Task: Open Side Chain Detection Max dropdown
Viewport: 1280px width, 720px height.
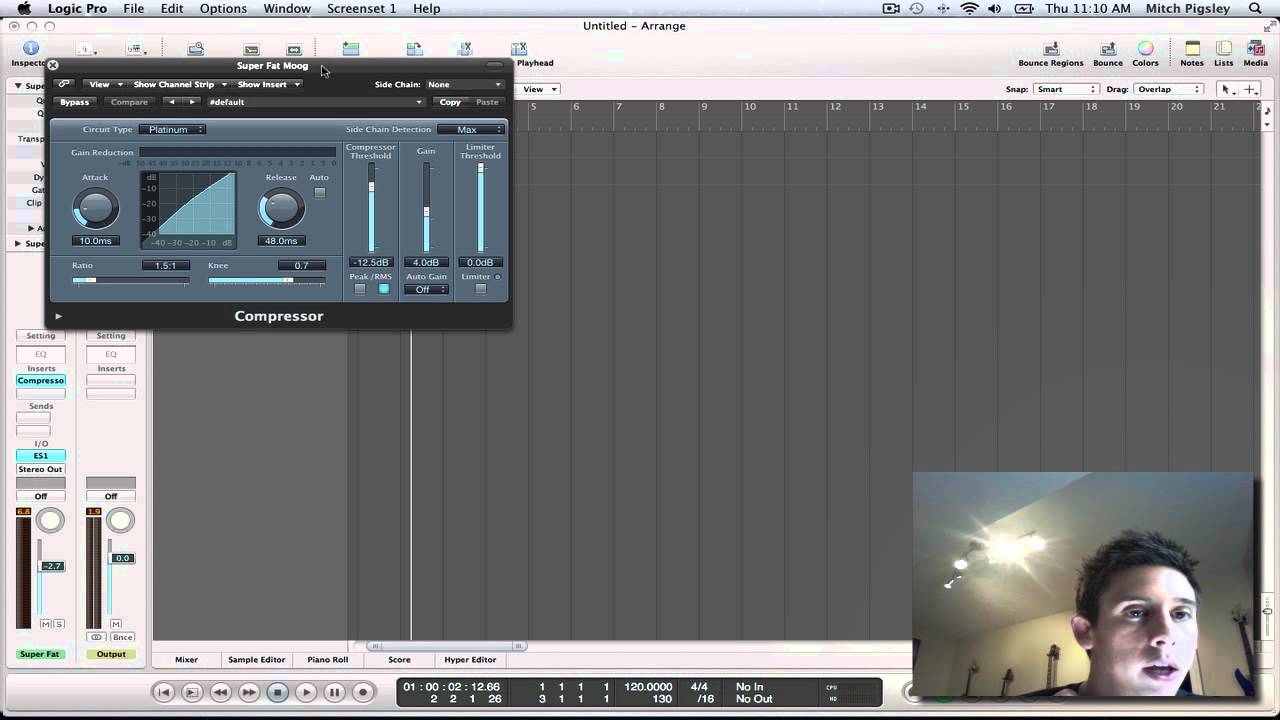Action: click(x=471, y=129)
